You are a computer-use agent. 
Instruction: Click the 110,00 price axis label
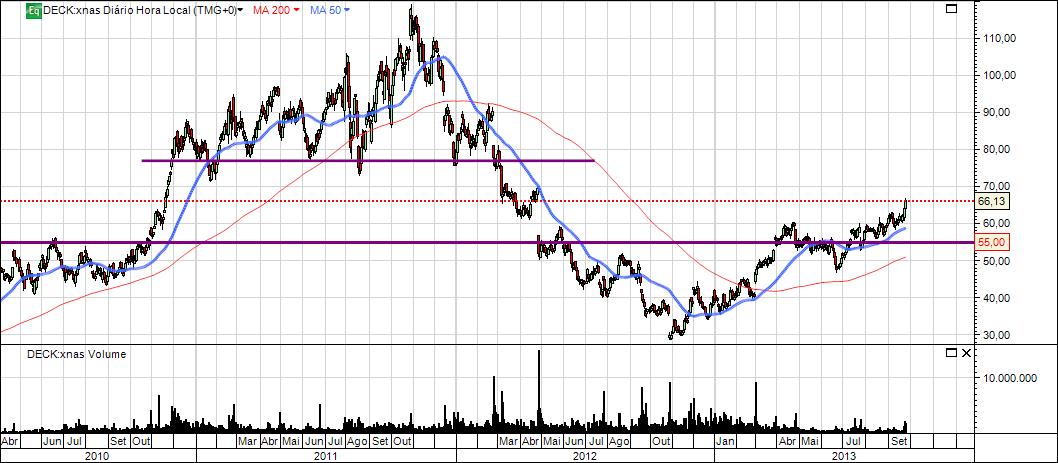click(999, 39)
